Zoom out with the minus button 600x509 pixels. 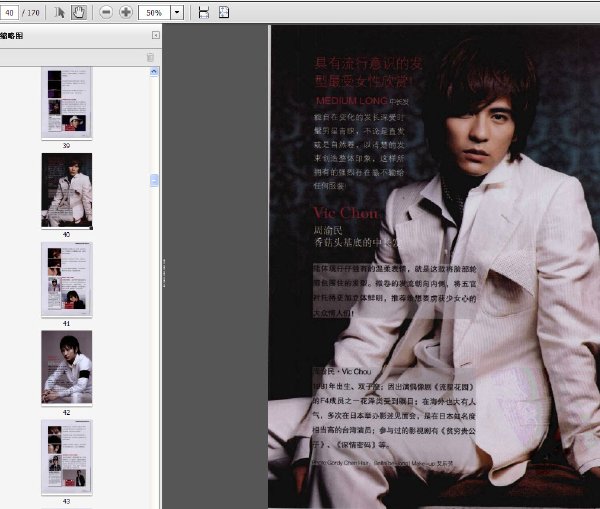tap(106, 13)
